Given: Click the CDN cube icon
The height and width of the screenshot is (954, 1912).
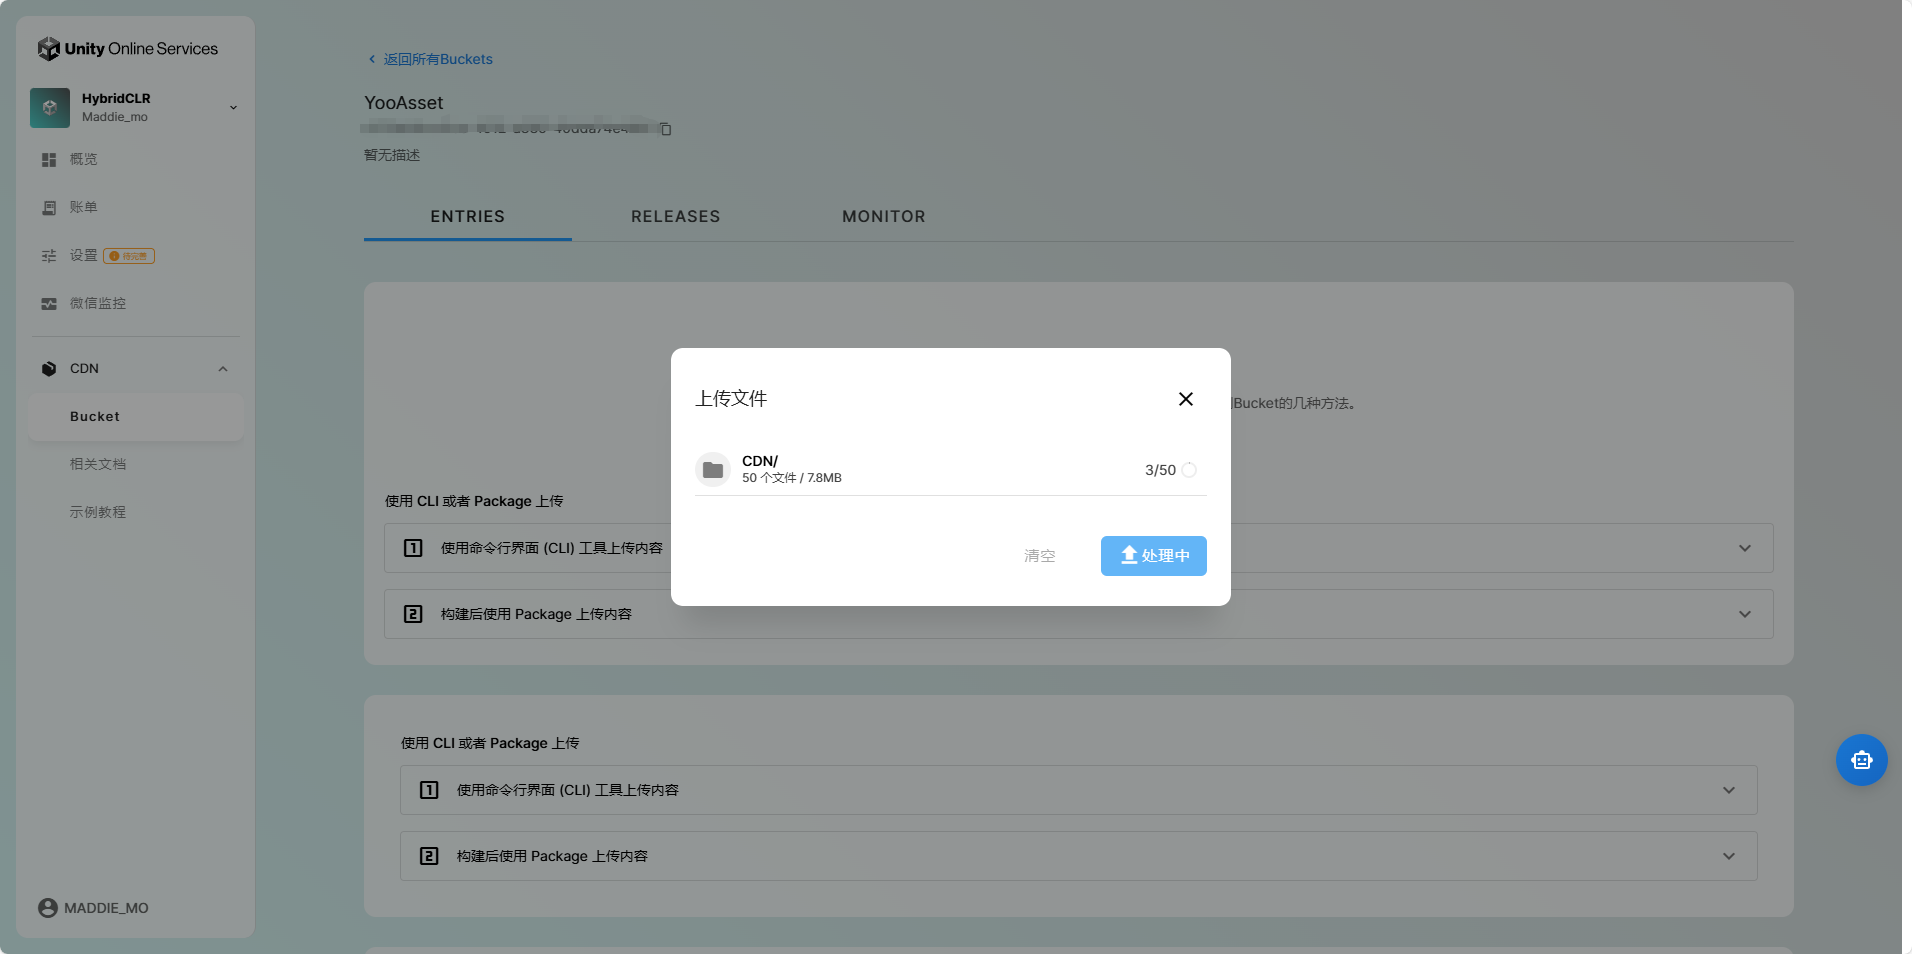Looking at the screenshot, I should click(x=49, y=369).
